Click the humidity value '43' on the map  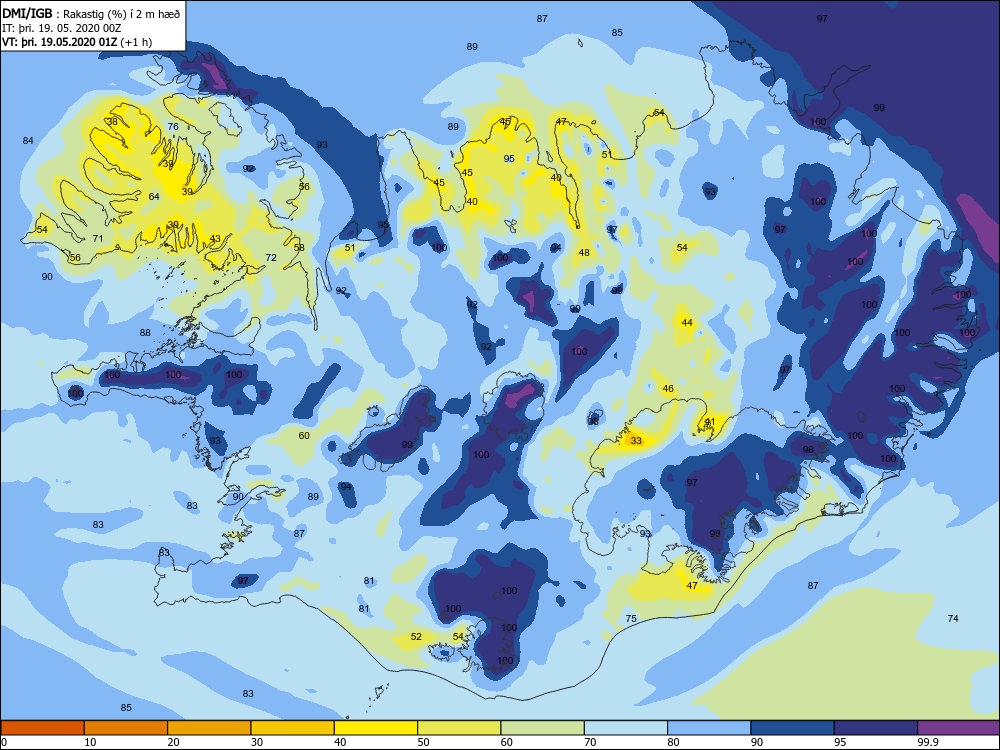point(216,239)
